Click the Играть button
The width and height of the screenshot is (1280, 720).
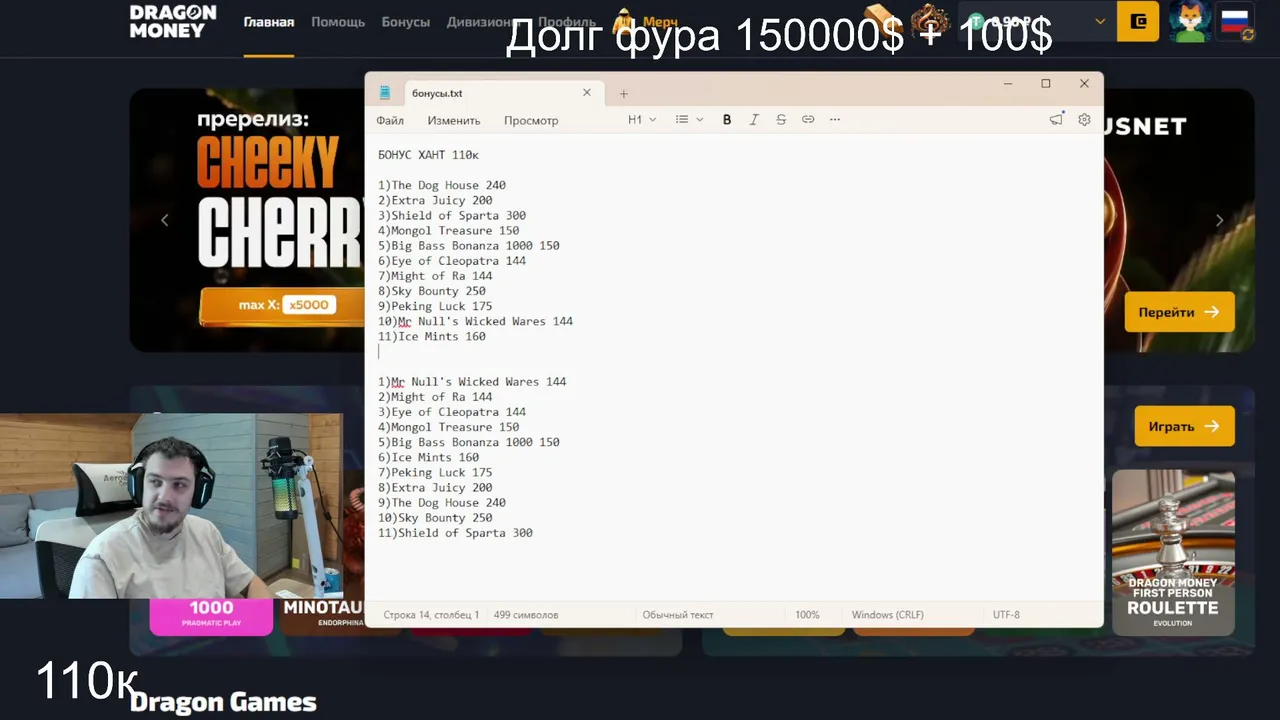coord(1184,426)
